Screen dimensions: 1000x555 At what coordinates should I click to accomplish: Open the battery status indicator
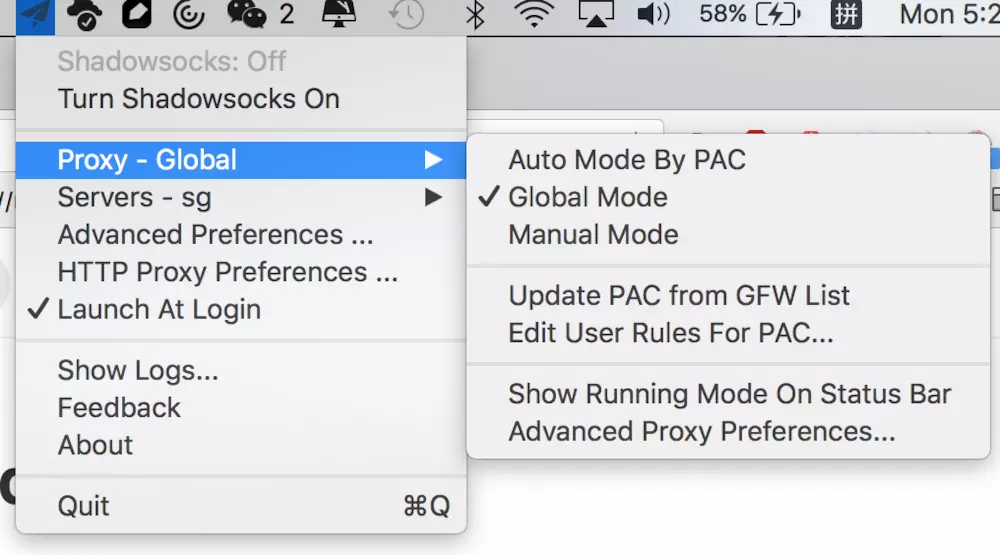752,14
